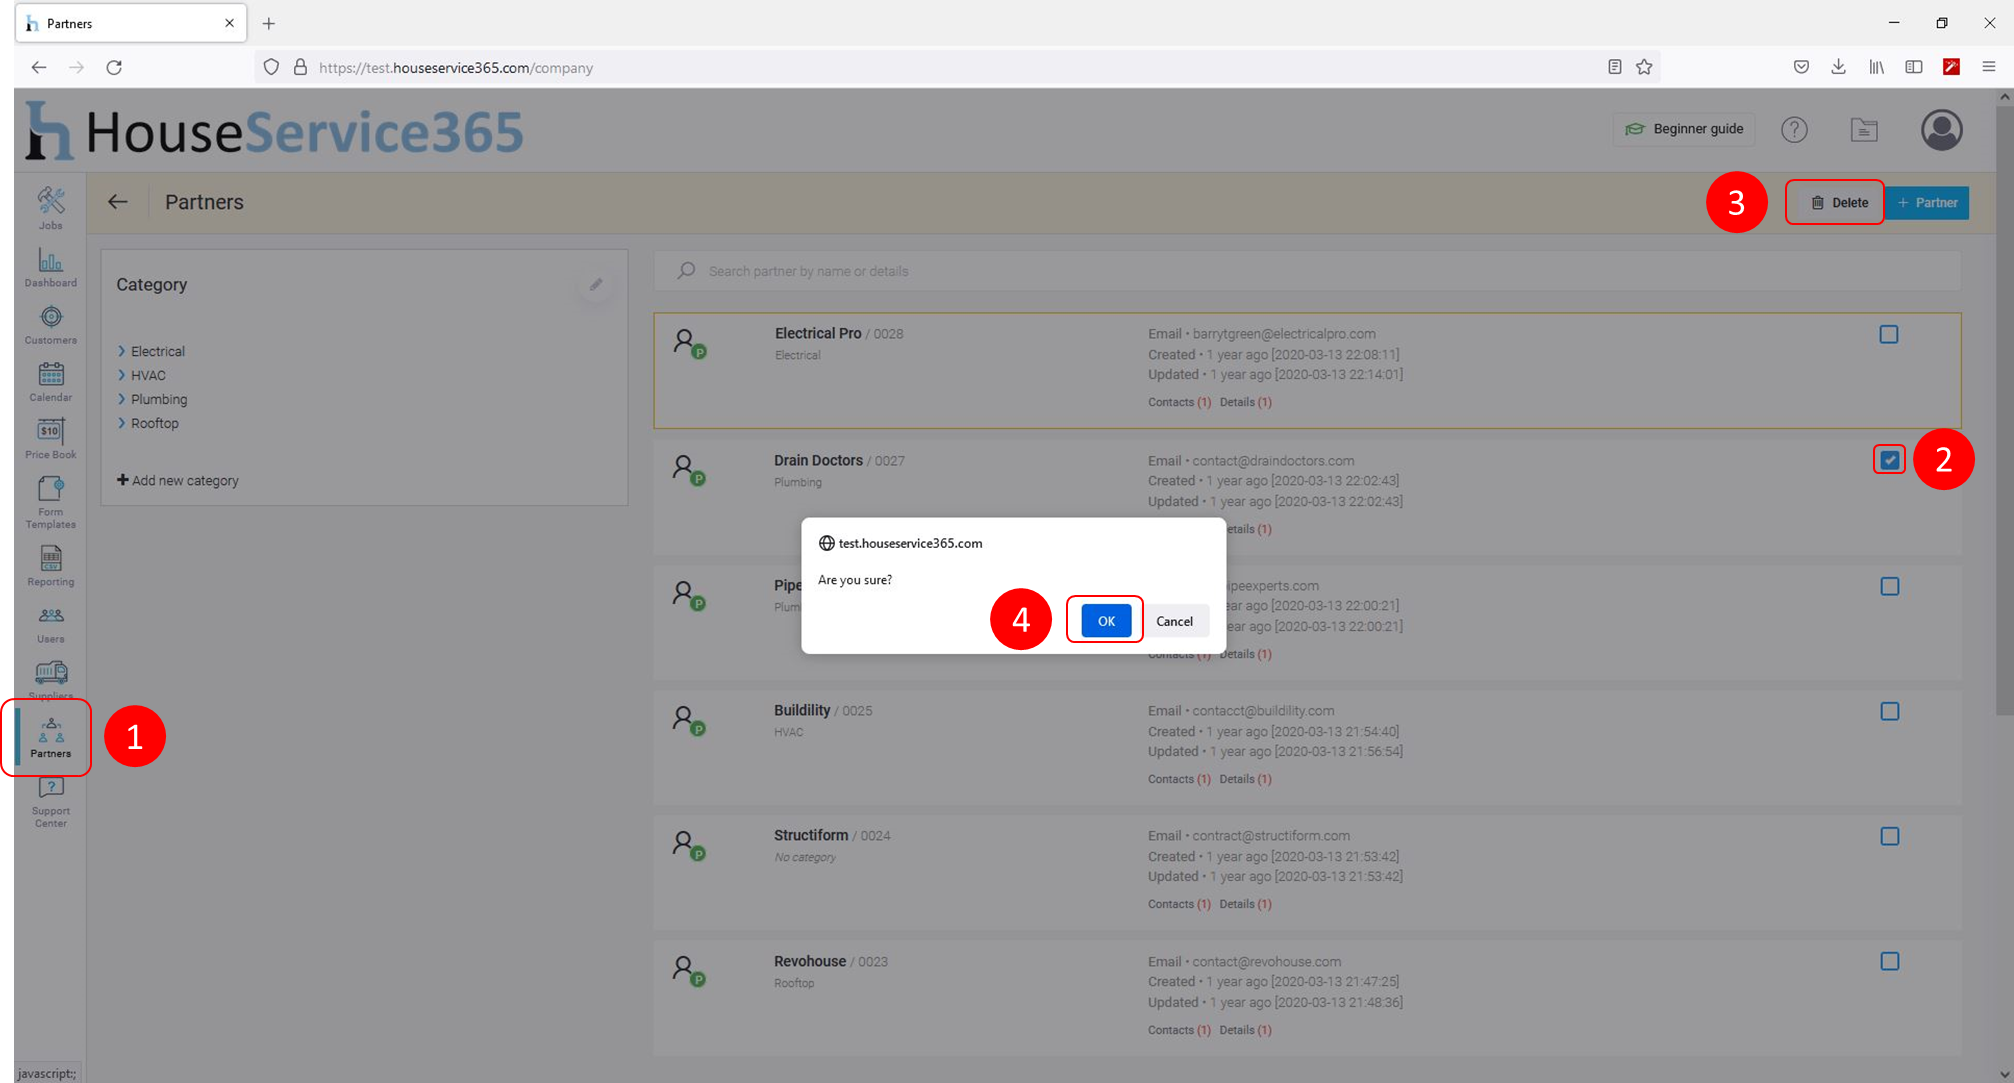Check the 0026 partner row checkbox
Screen dimensions: 2014x1083
click(x=1889, y=586)
